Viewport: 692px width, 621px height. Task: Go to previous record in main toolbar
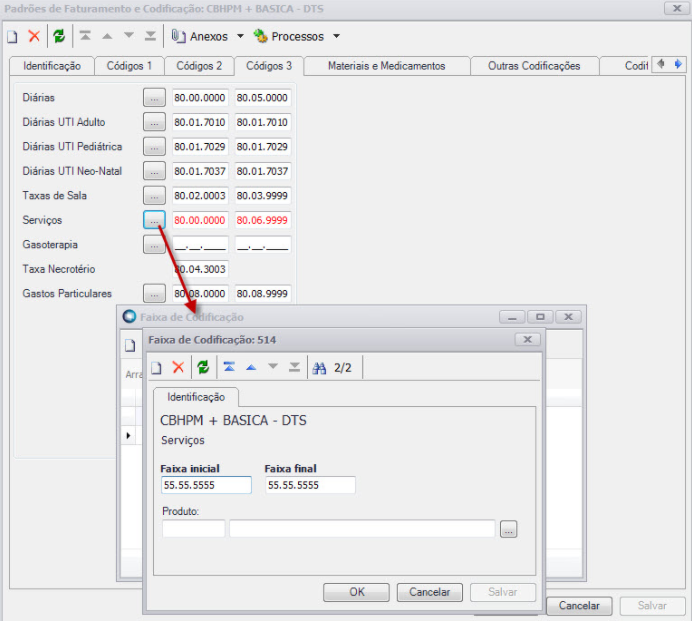coord(107,36)
